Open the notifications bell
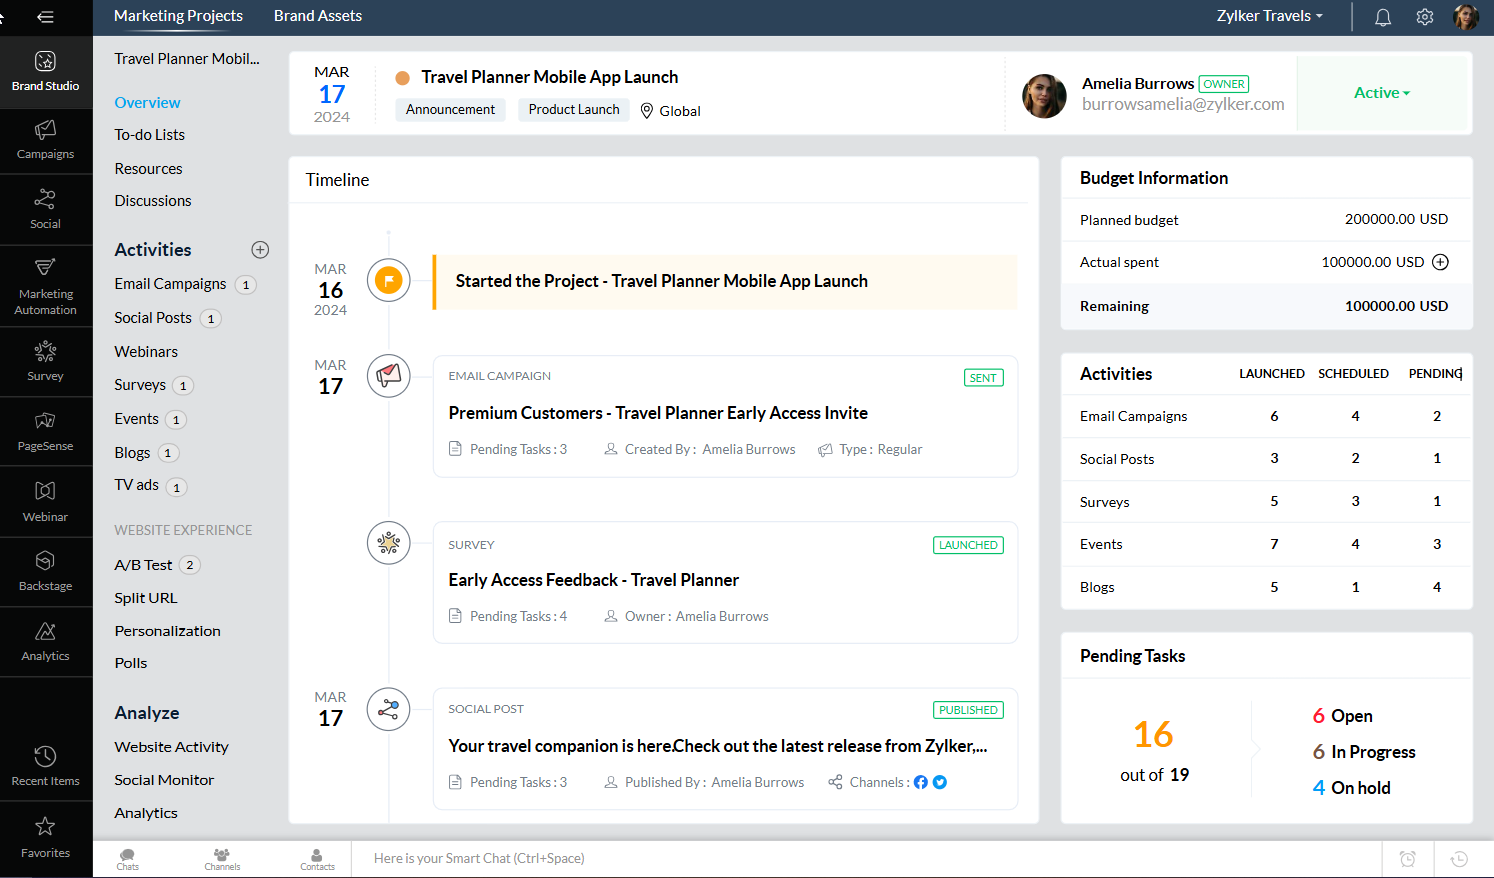 [1382, 16]
